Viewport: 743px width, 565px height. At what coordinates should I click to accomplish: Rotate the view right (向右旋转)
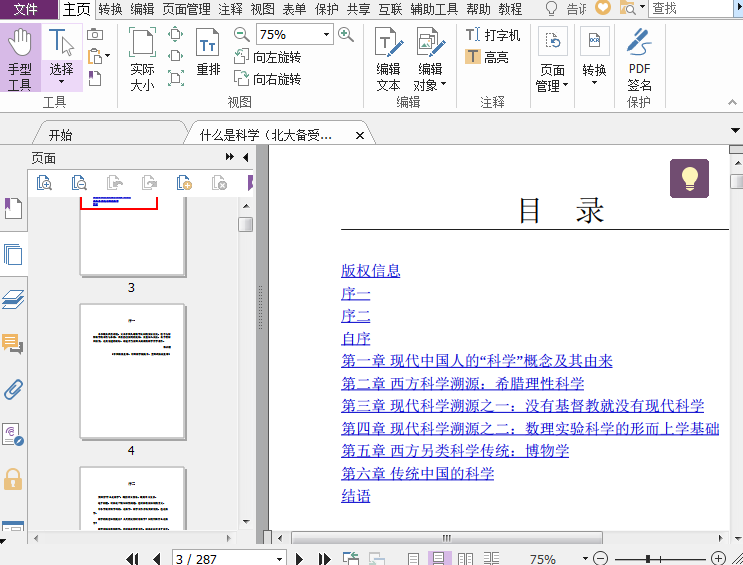(267, 79)
